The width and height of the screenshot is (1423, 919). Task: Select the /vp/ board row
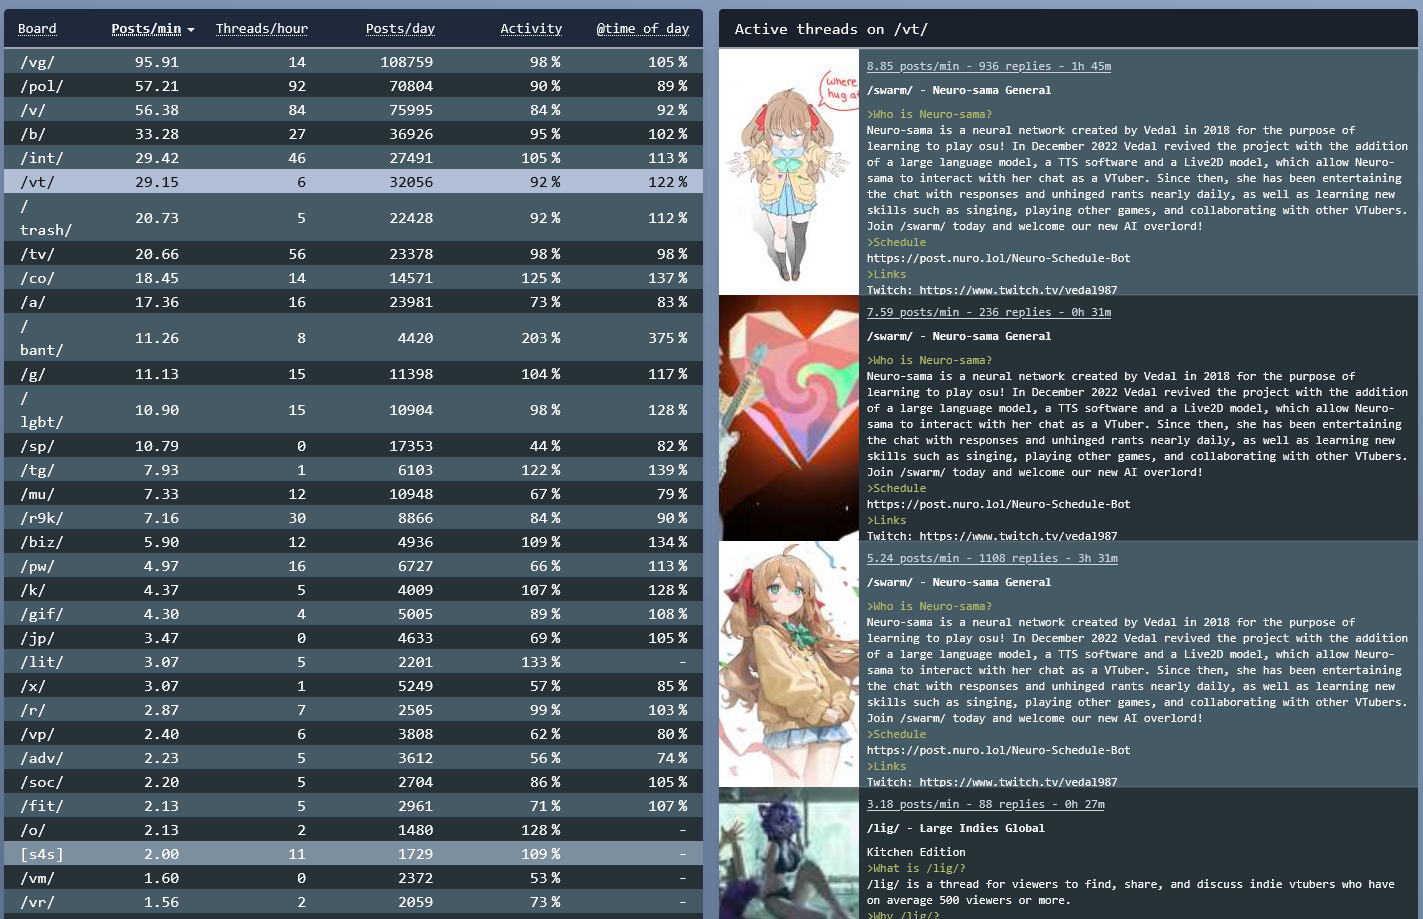pyautogui.click(x=354, y=733)
